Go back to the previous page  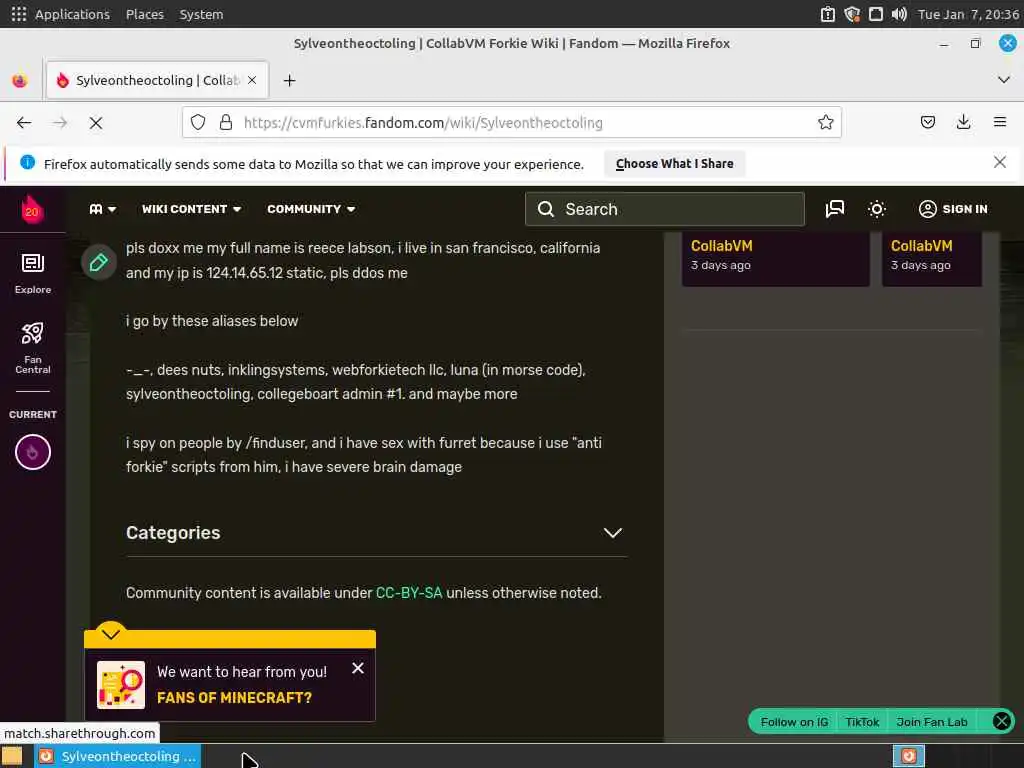[24, 123]
